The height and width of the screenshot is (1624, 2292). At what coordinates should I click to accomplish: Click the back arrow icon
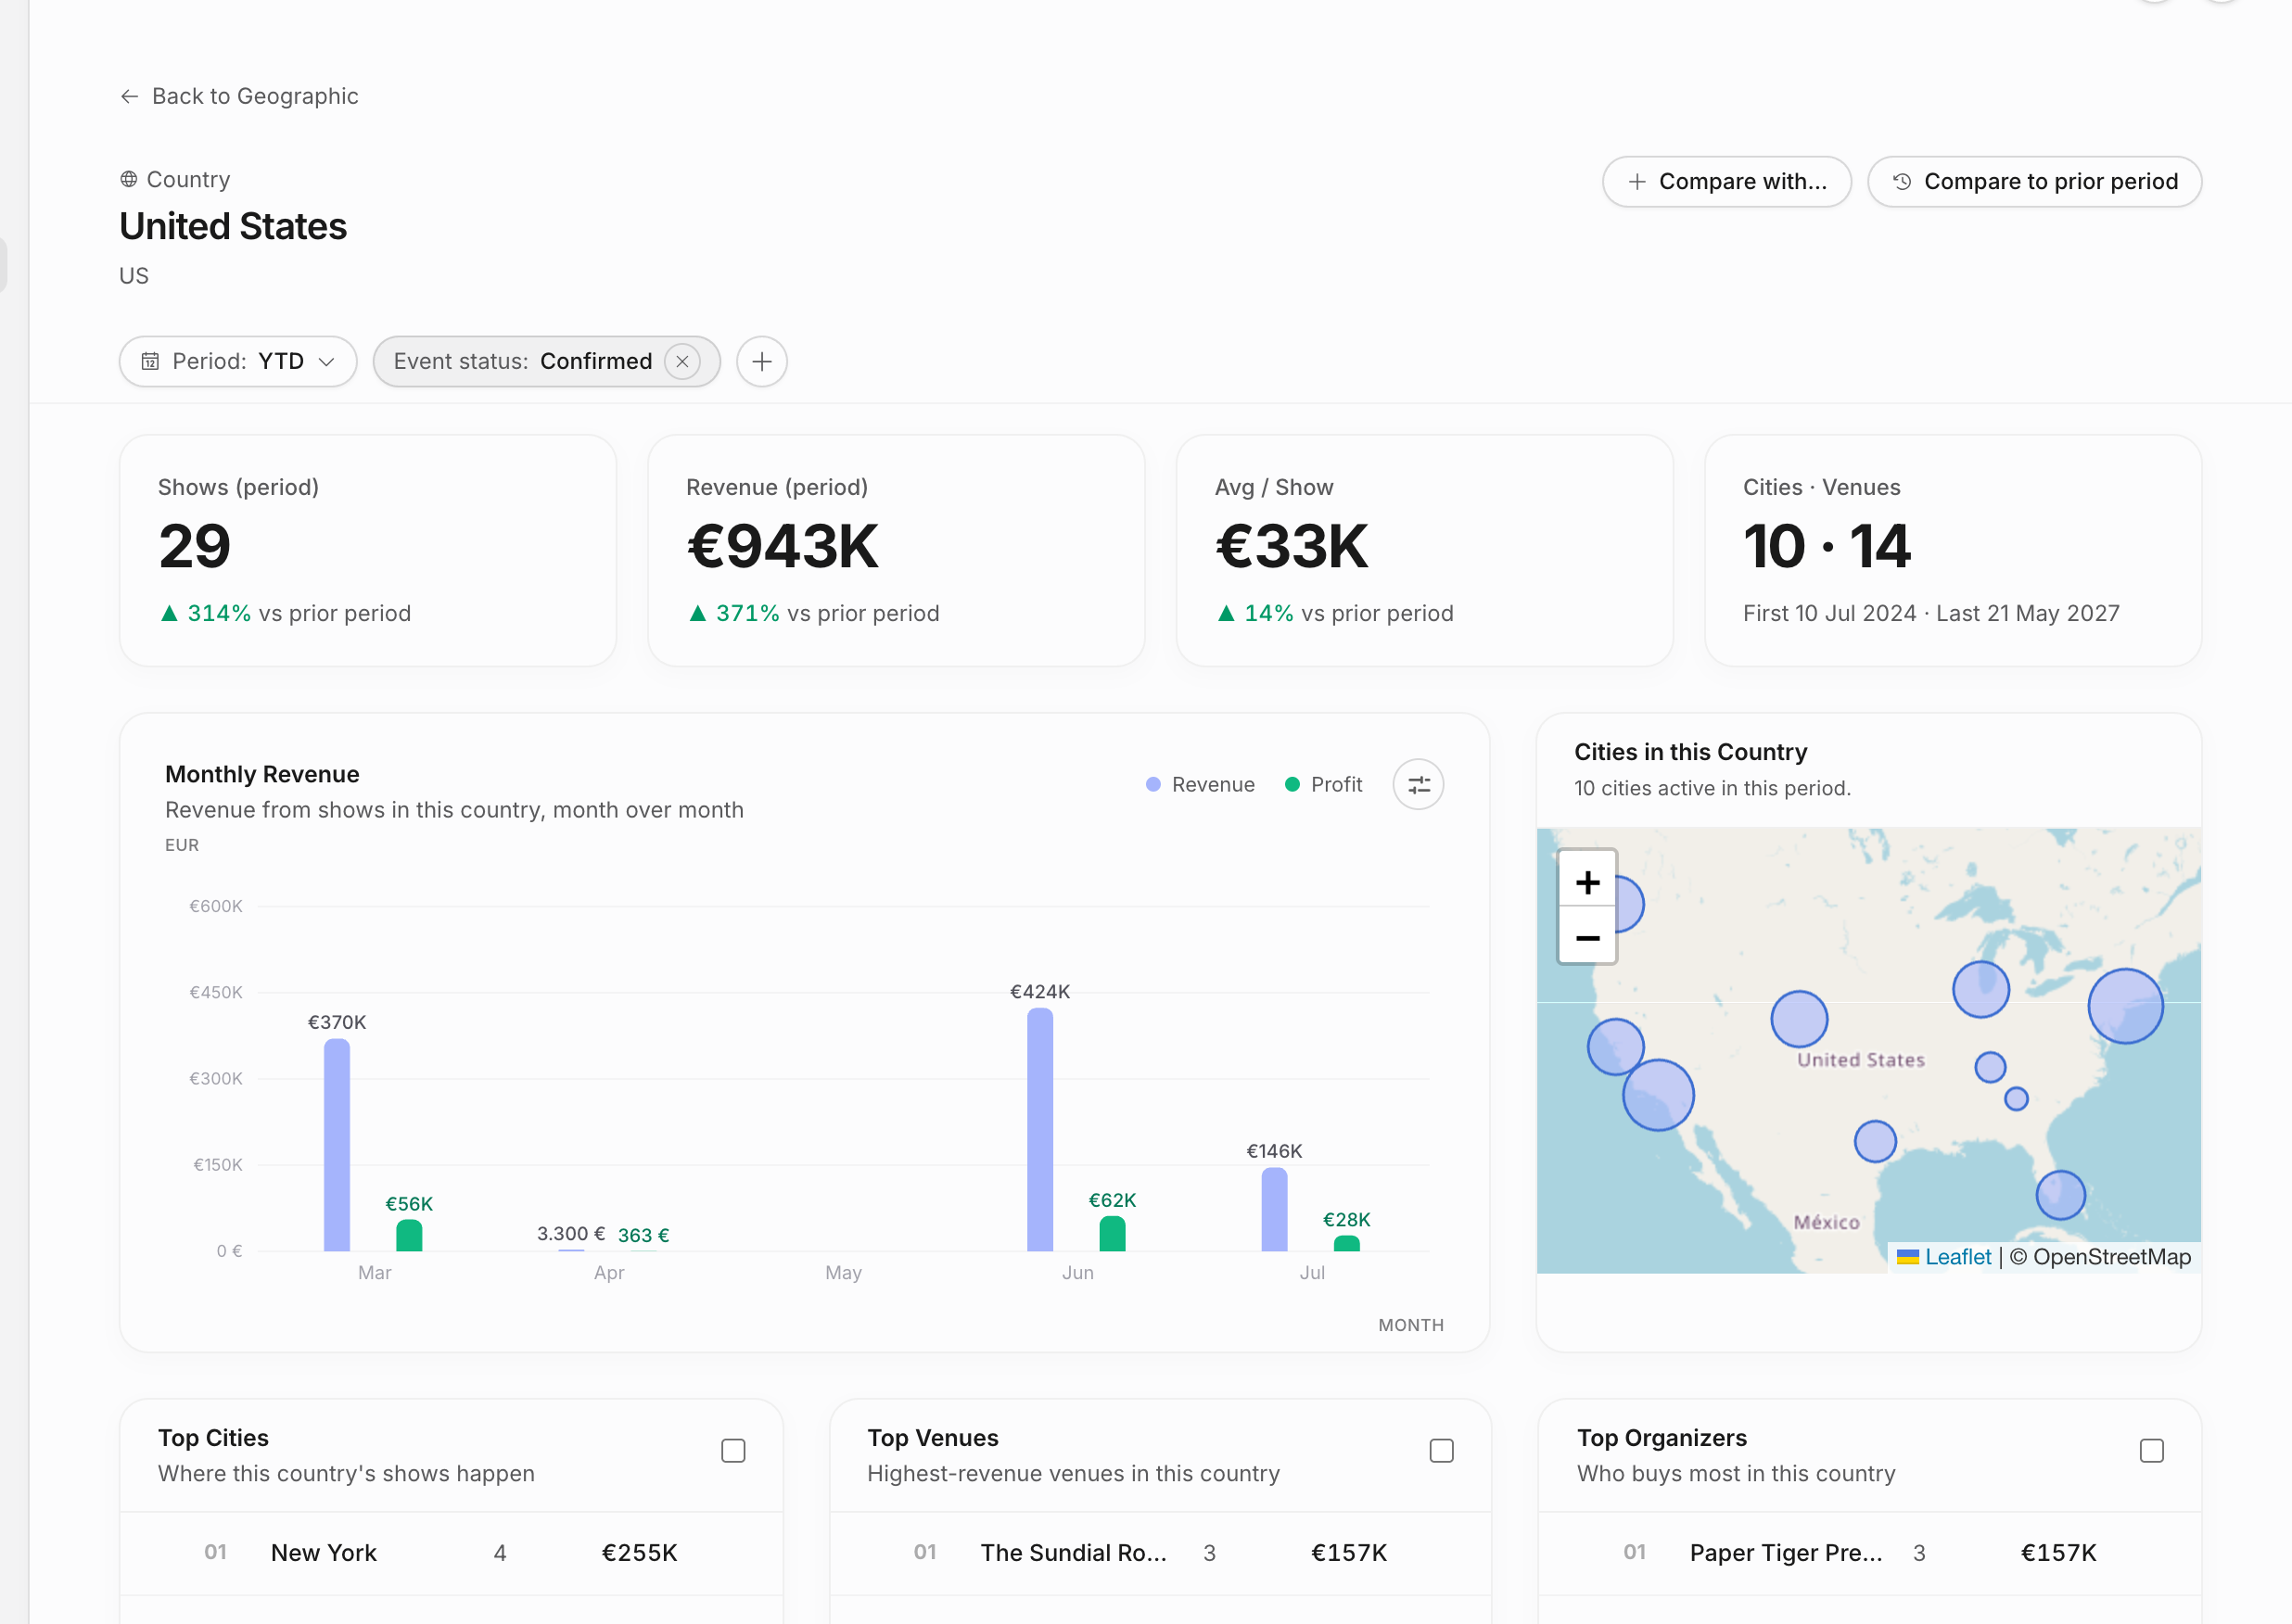pos(129,96)
